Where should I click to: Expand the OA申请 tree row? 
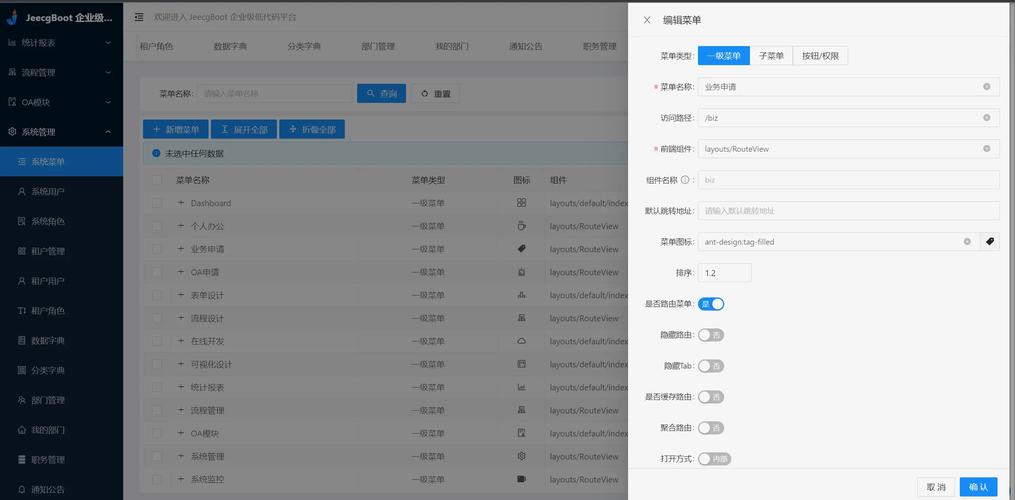coord(181,272)
